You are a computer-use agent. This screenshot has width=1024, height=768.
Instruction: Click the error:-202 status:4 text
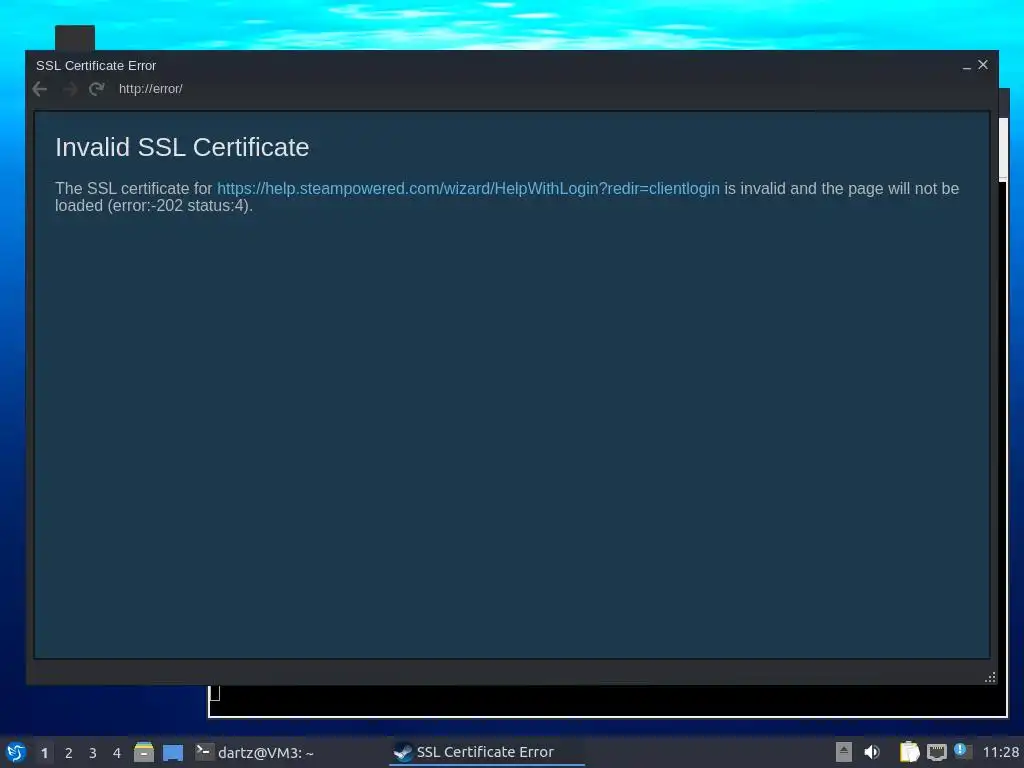click(180, 206)
